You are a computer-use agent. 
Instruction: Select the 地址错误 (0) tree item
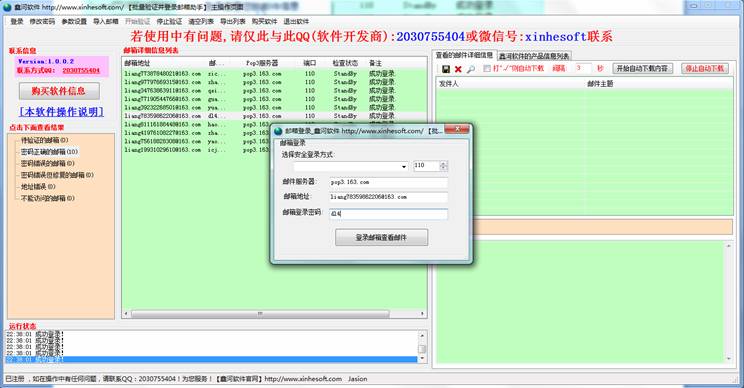[x=38, y=186]
